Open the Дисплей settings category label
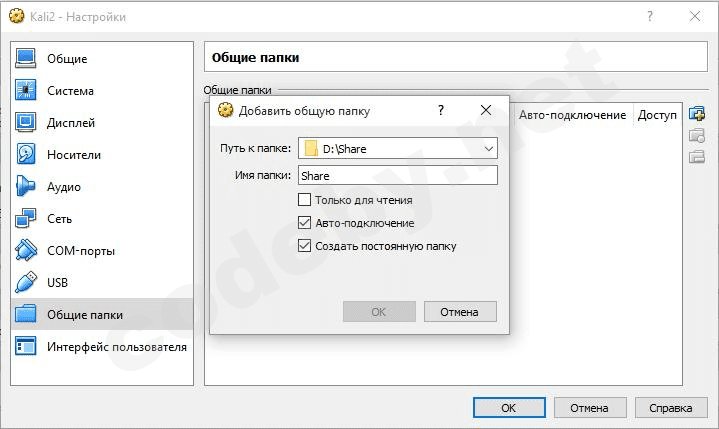 71,123
